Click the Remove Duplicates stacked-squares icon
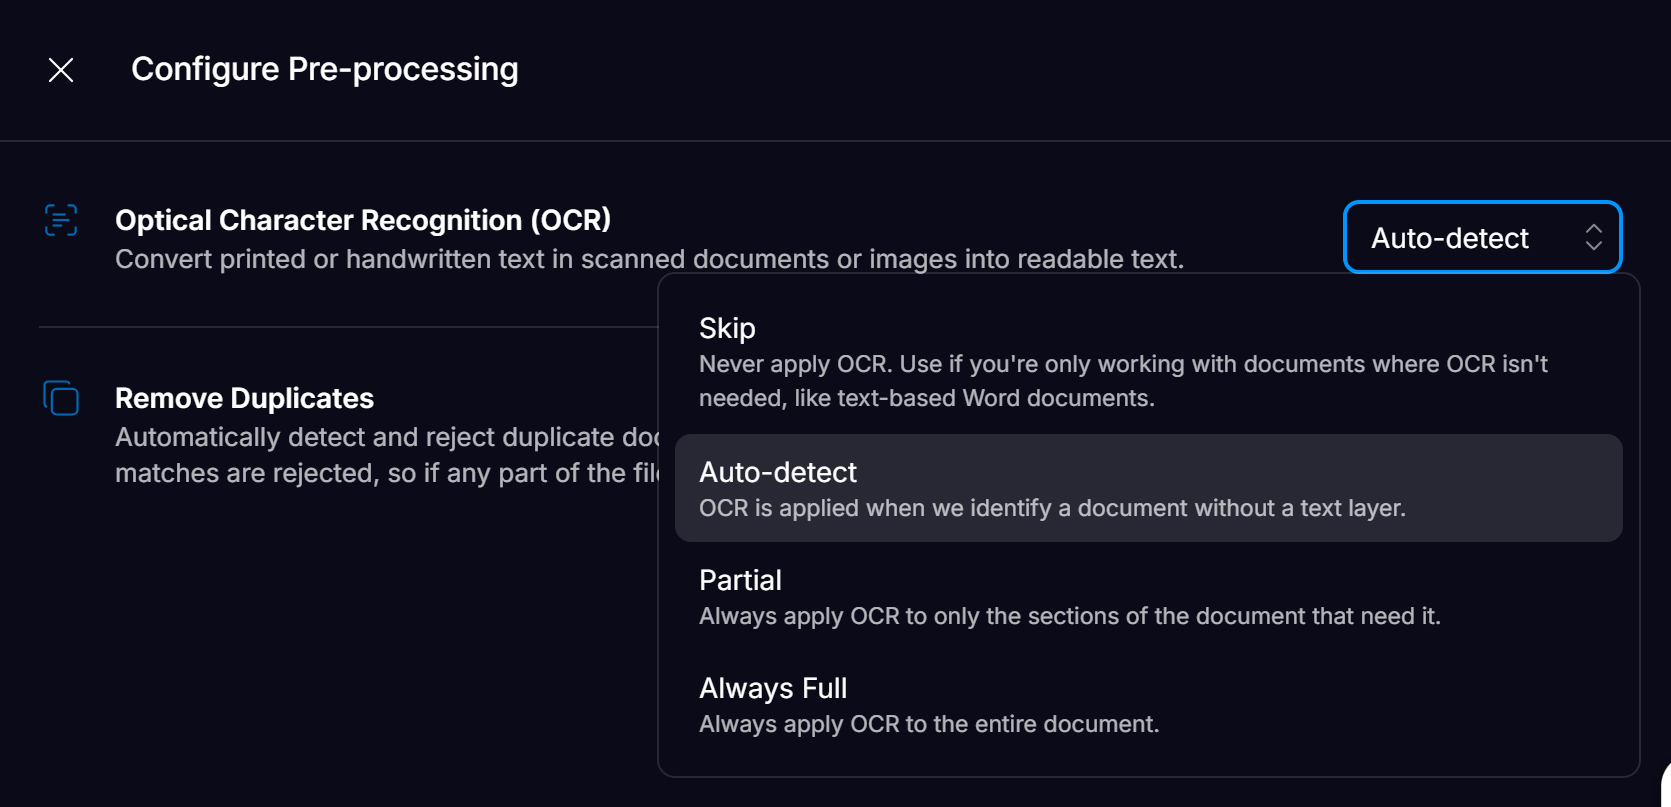The height and width of the screenshot is (807, 1671). 61,398
